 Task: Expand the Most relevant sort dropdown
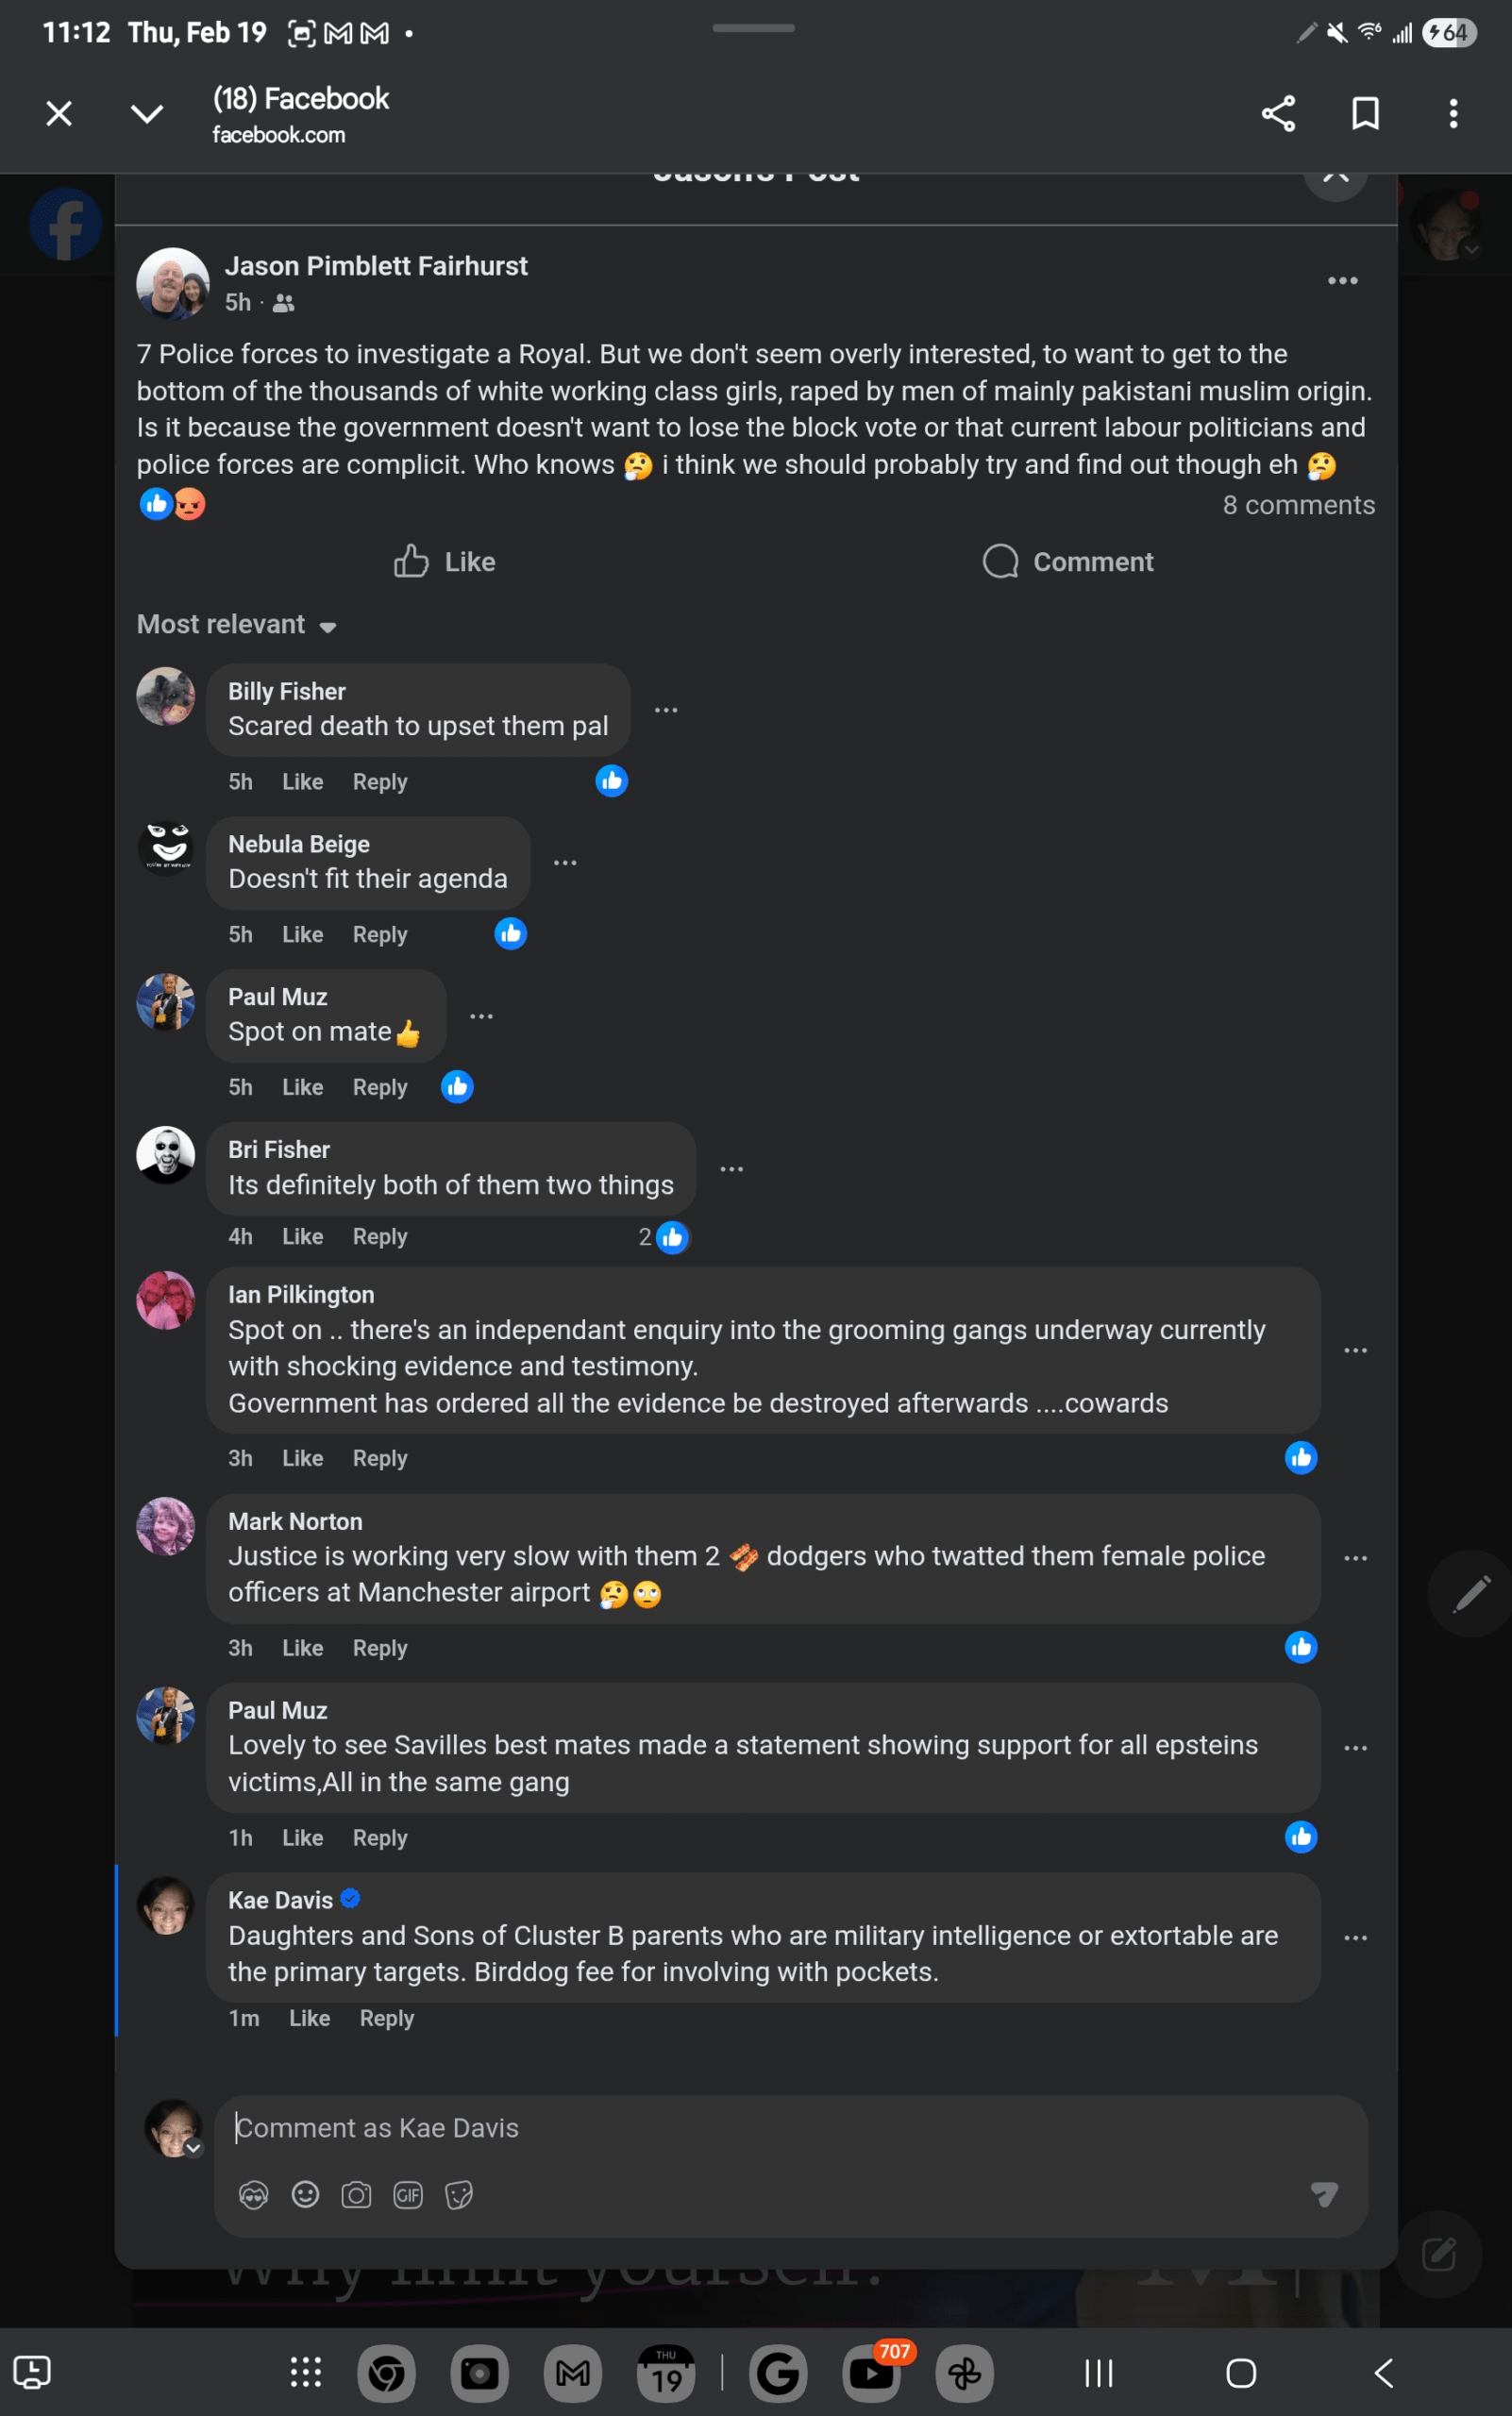tap(237, 625)
